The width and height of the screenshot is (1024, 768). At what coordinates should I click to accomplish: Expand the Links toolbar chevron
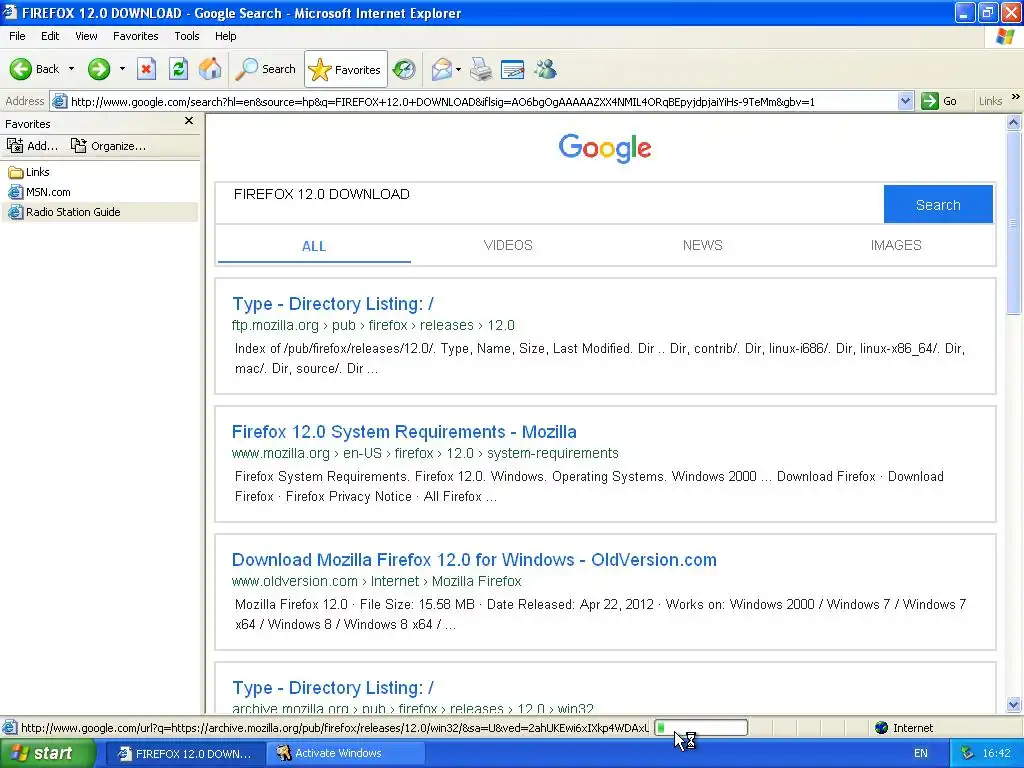click(1016, 97)
